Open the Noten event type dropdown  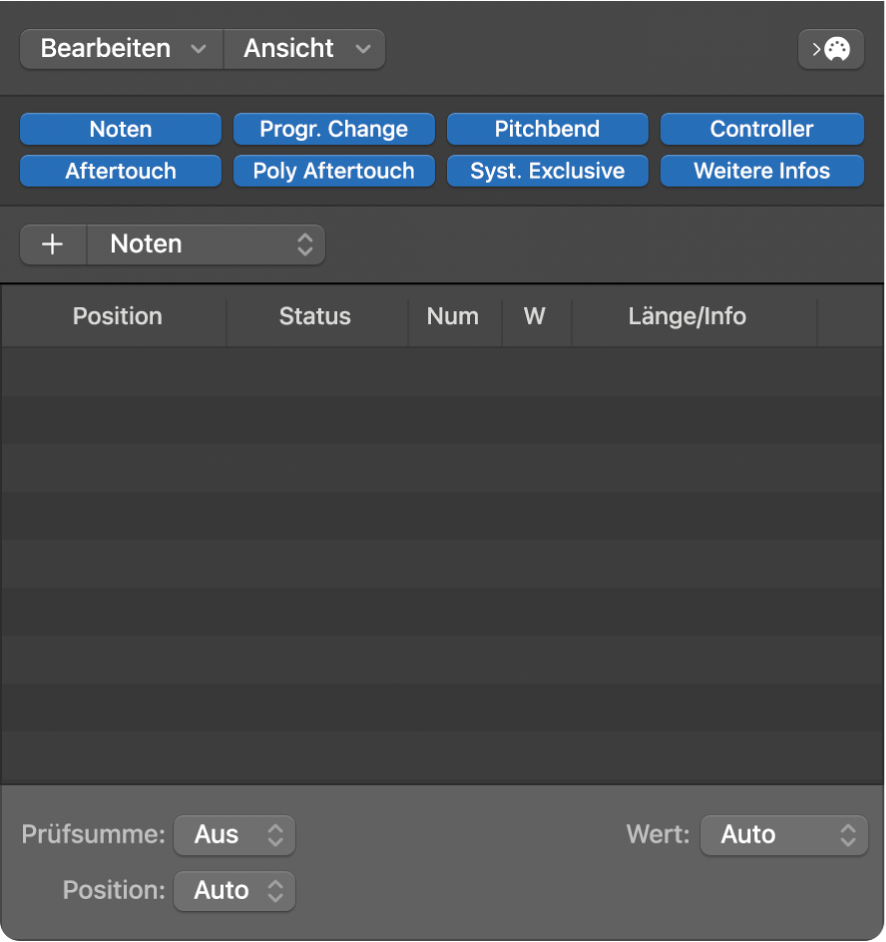click(x=207, y=244)
